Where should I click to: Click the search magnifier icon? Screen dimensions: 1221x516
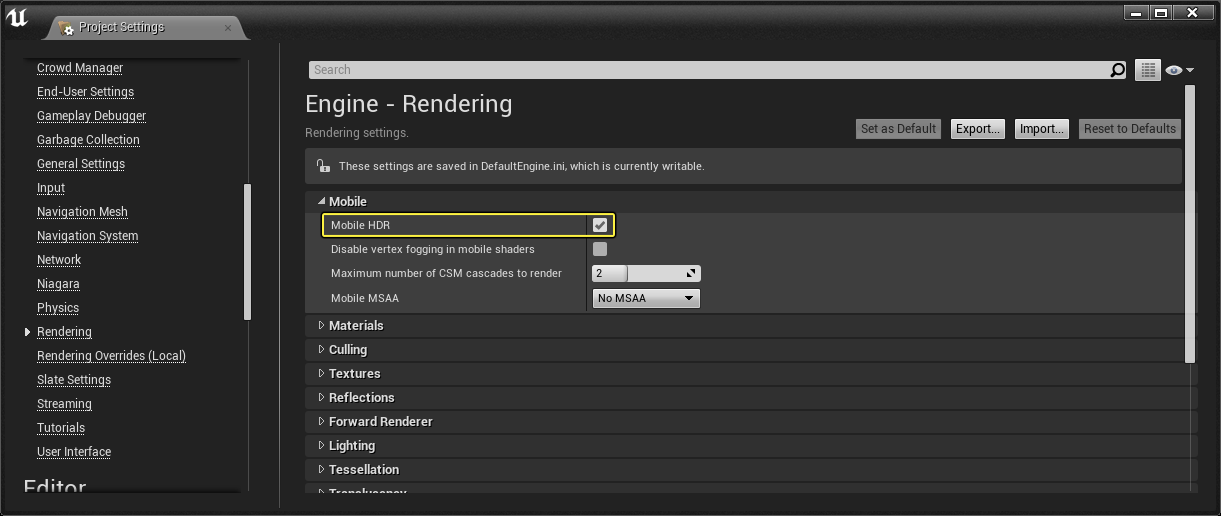point(1117,70)
